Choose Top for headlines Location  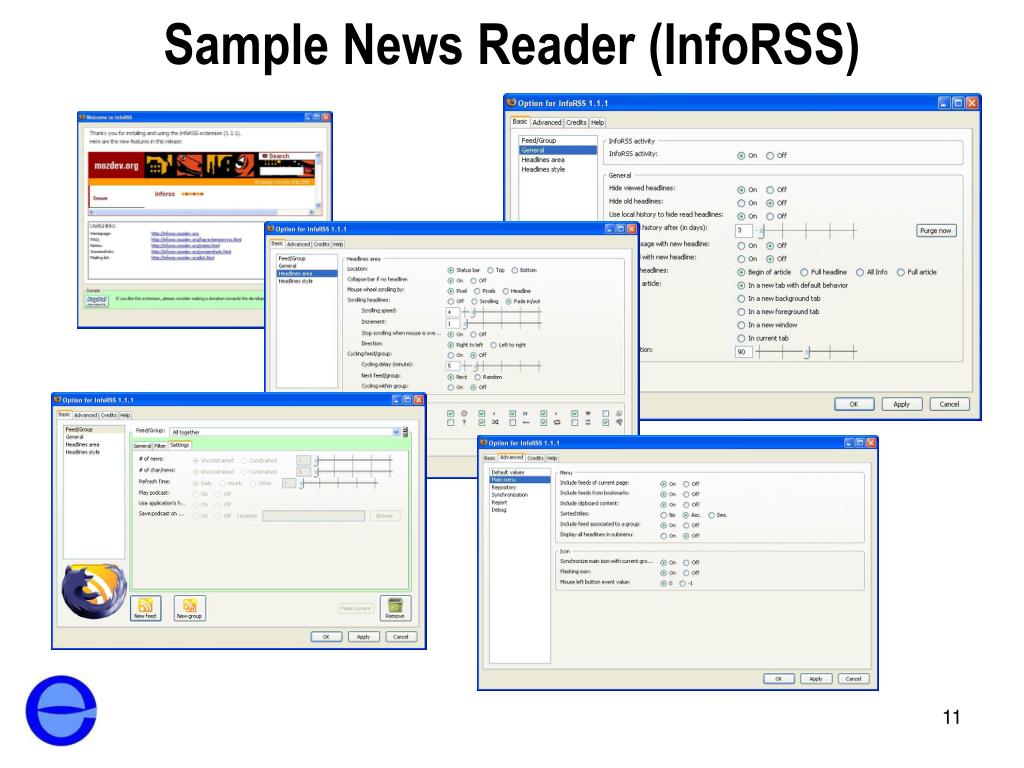(490, 270)
